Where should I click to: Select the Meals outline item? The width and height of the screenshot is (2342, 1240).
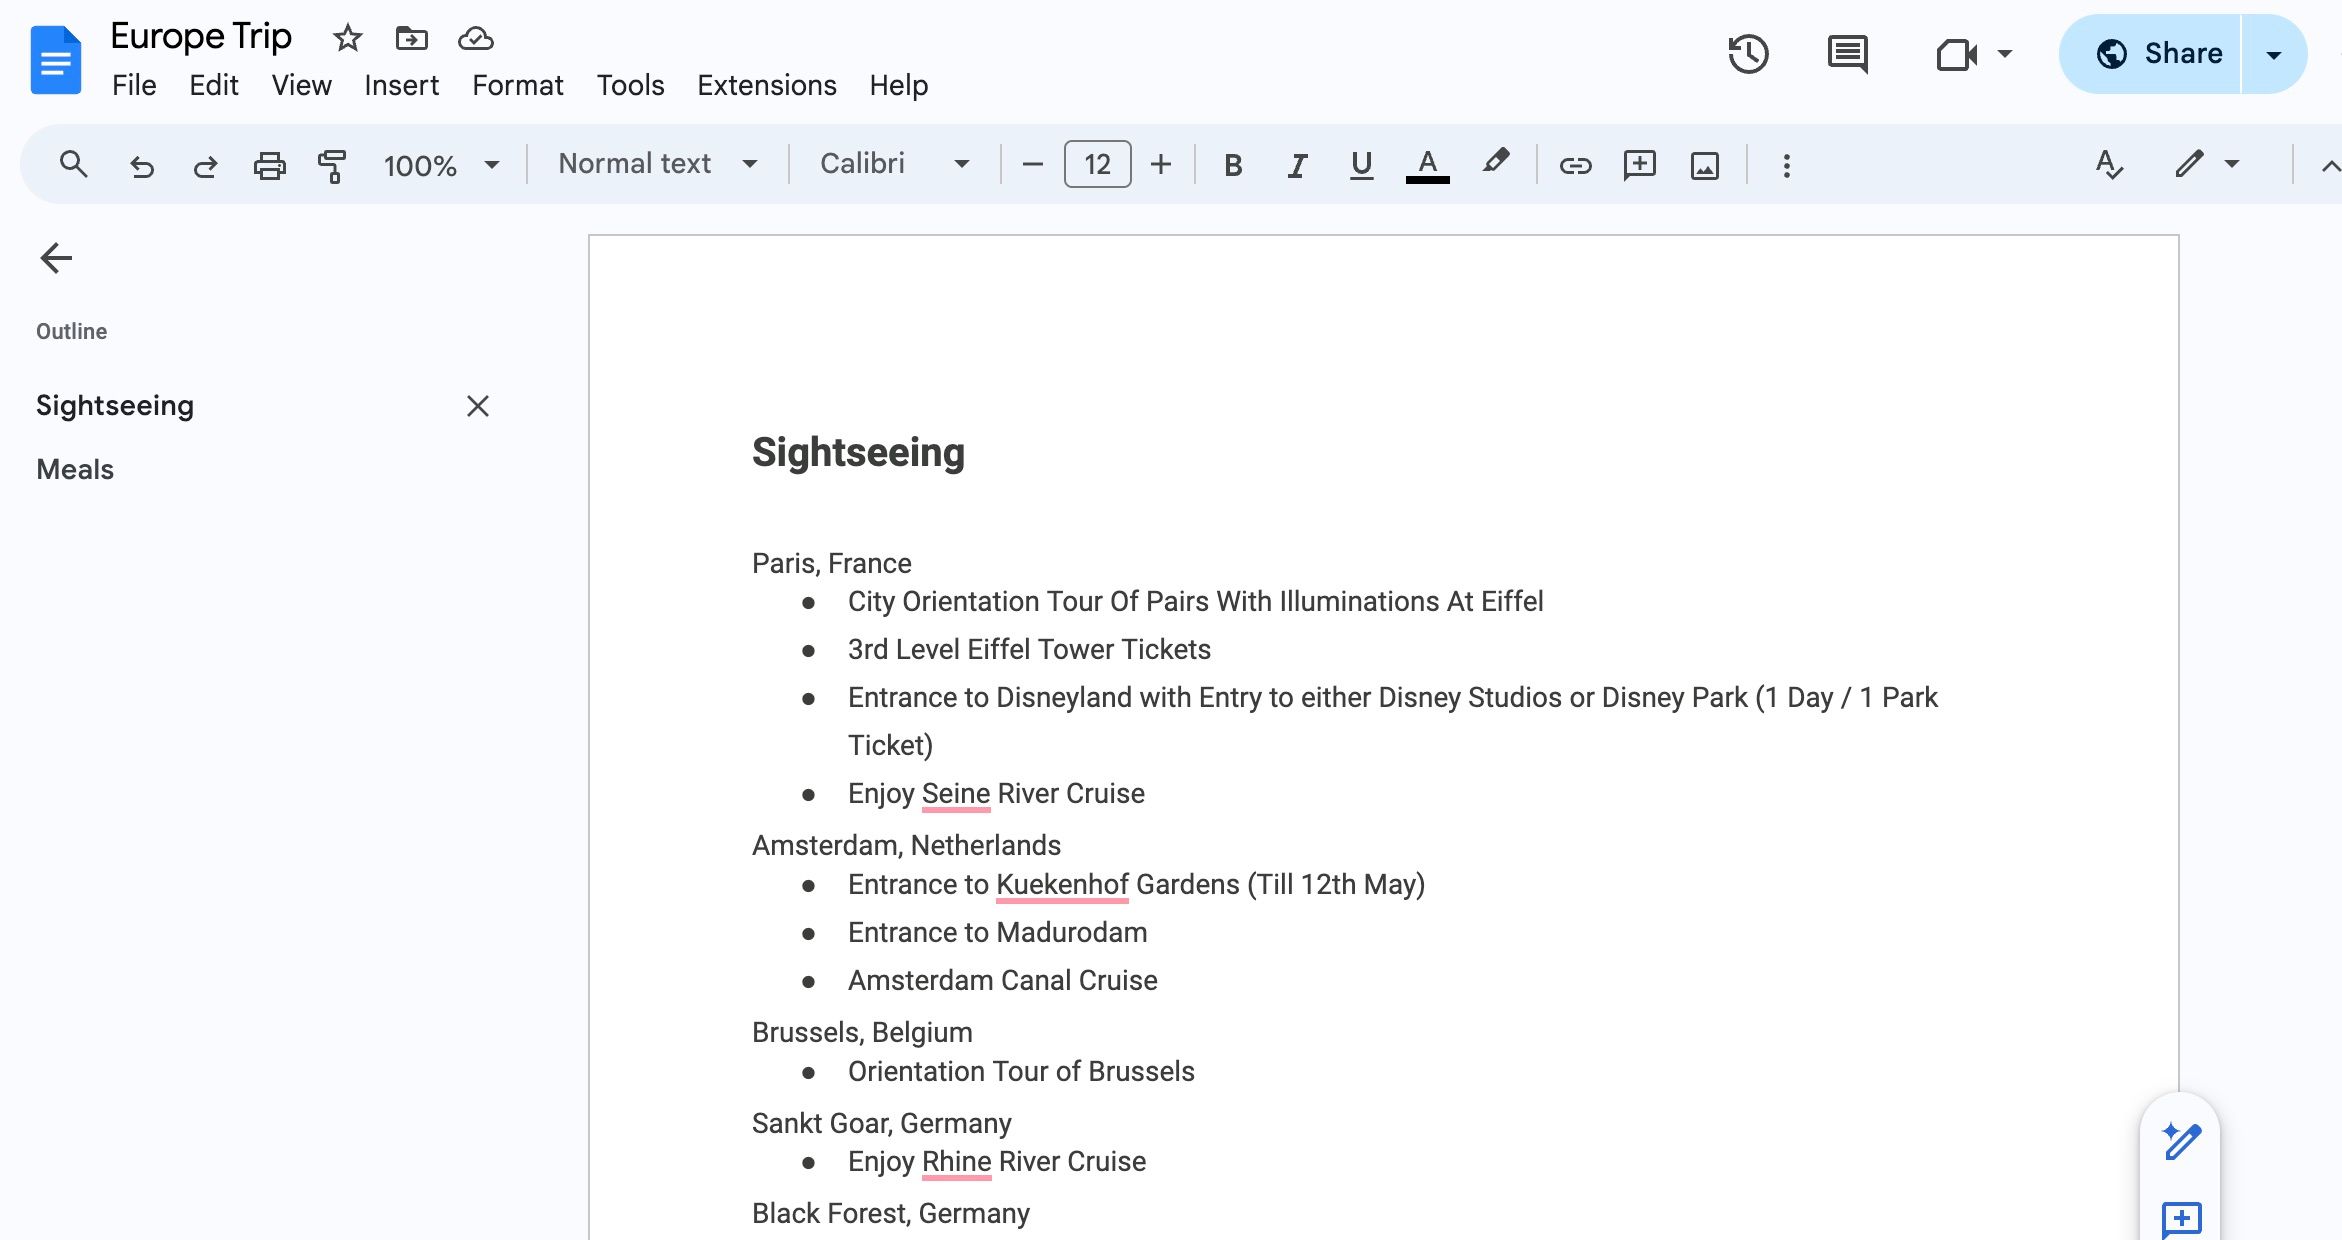click(76, 468)
